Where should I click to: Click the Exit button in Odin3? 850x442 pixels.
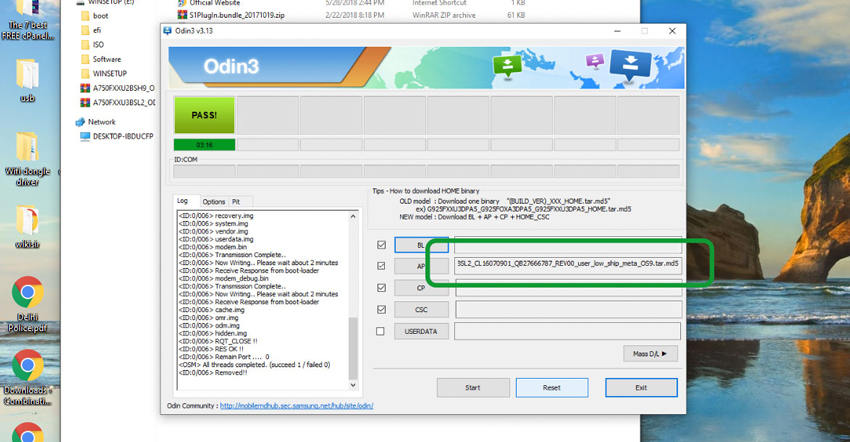pos(641,388)
